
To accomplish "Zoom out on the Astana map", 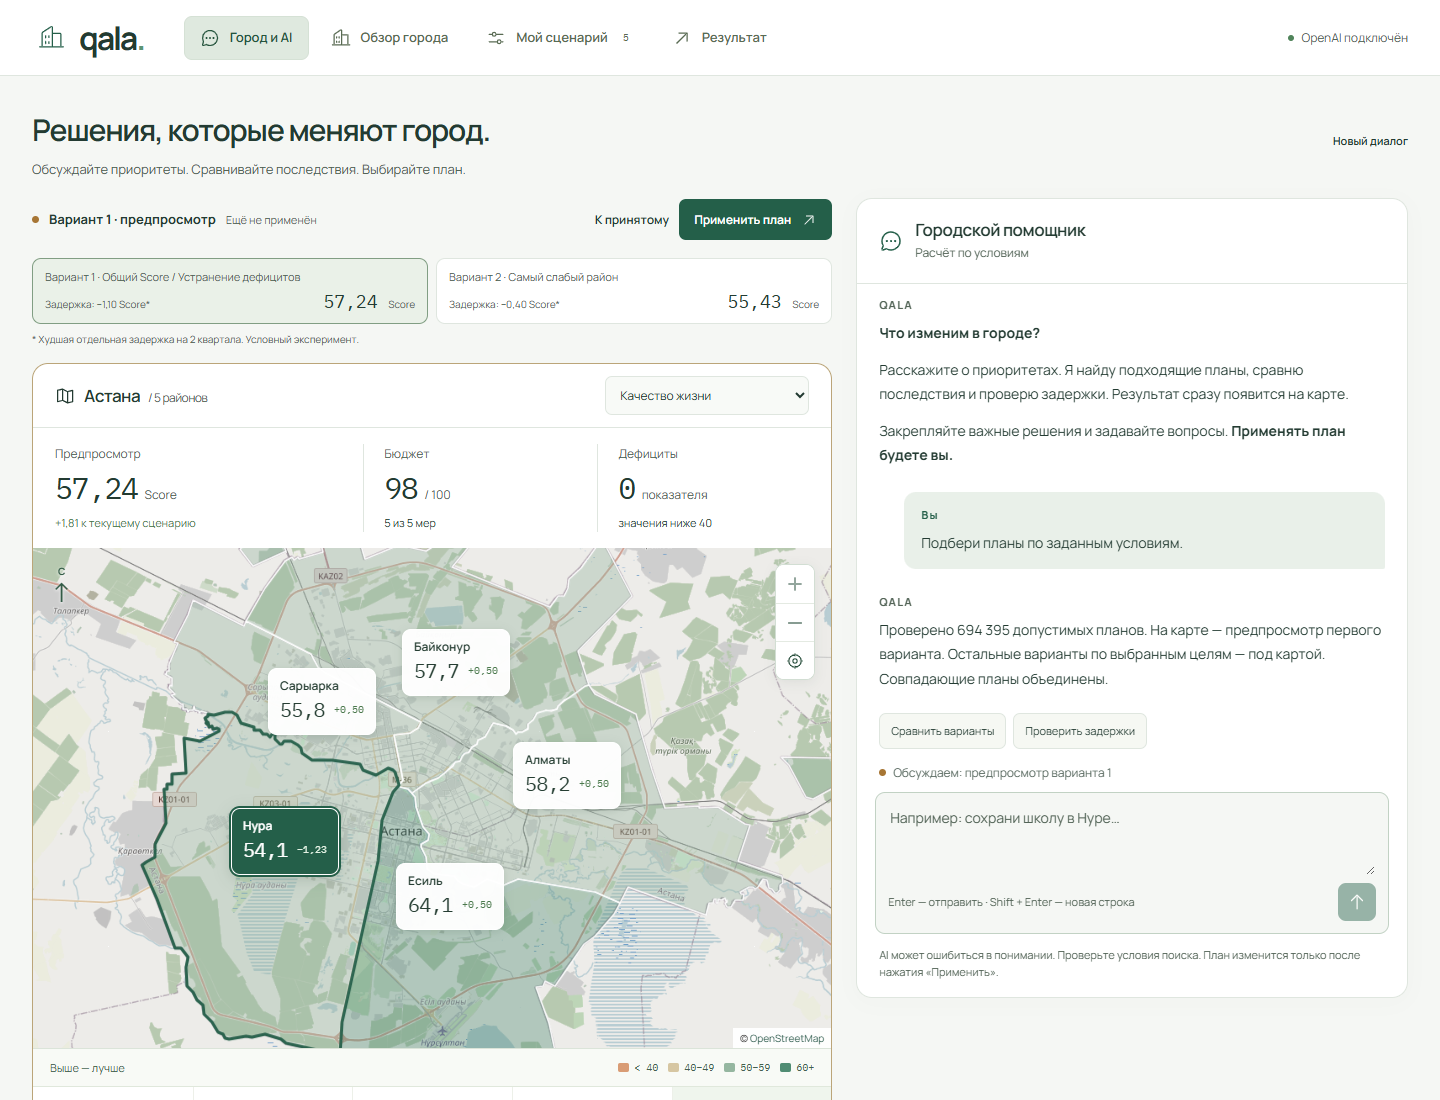I will (795, 623).
